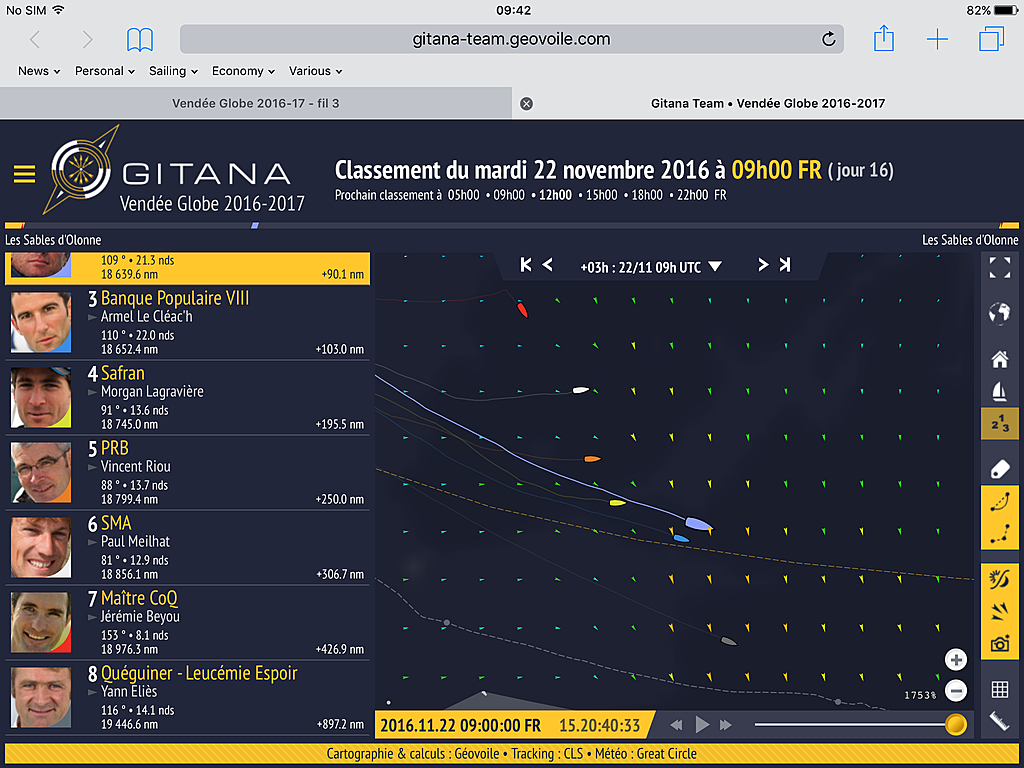Expand arrow beside Yann Eliès name
The image size is (1024, 768).
click(93, 692)
